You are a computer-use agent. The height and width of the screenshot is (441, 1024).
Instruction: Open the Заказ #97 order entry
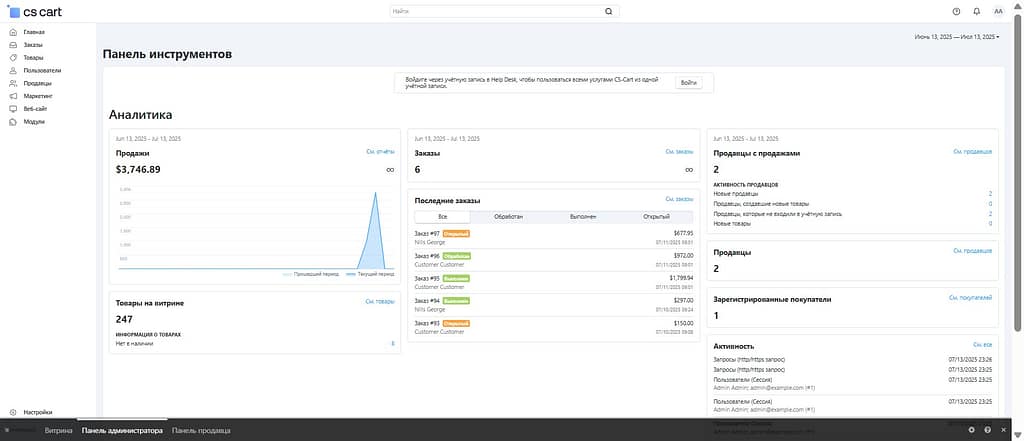pos(427,233)
